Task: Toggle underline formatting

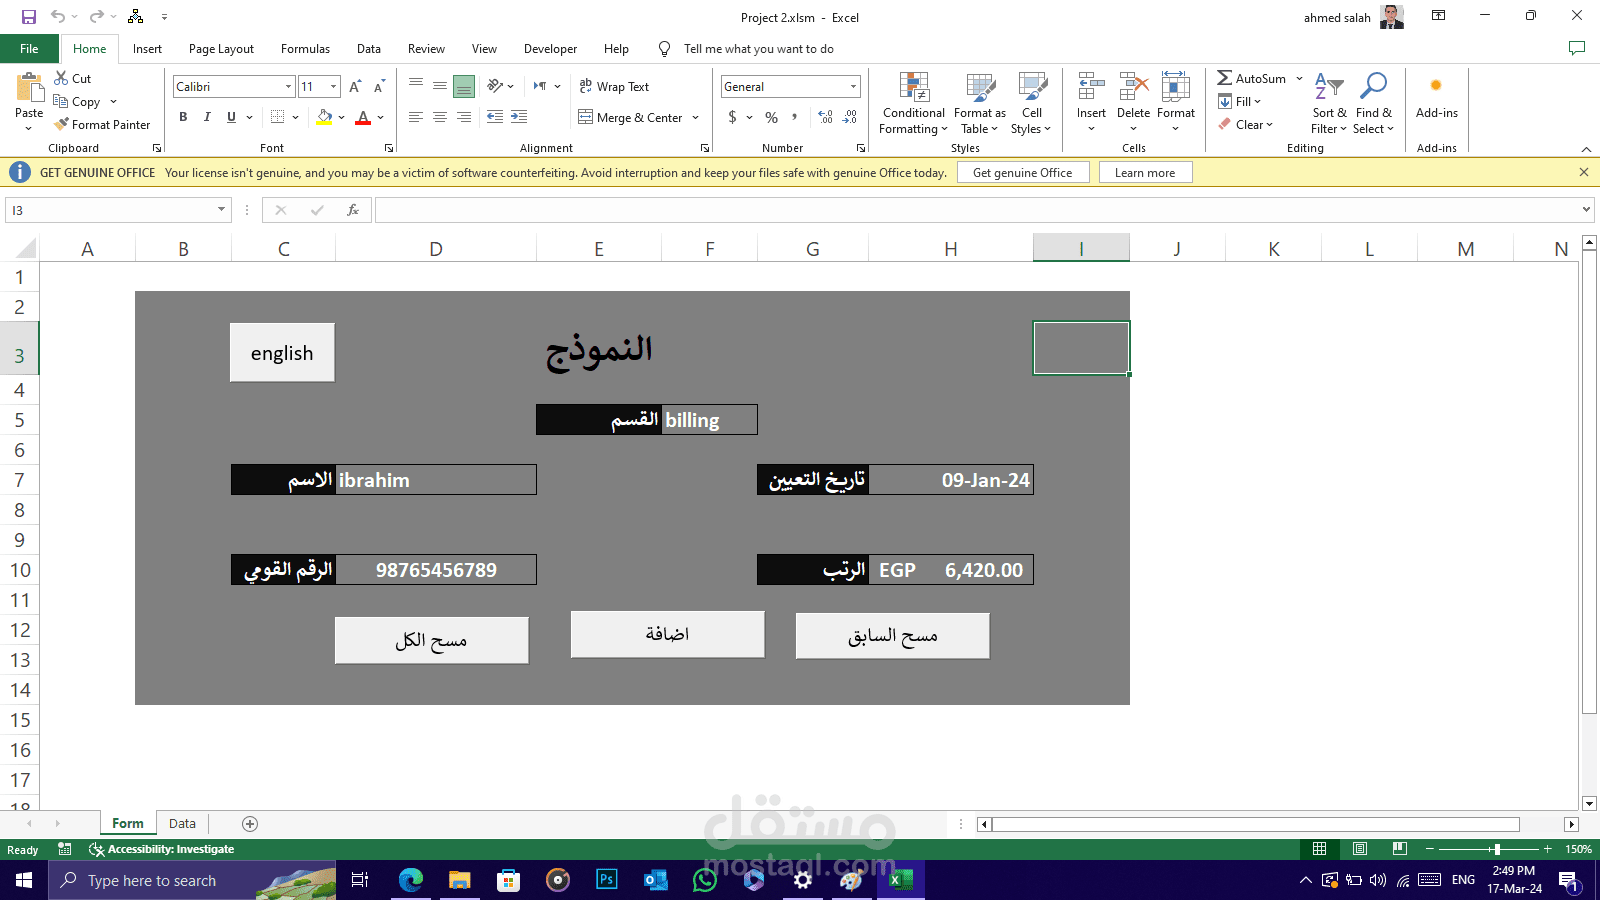Action: pos(231,117)
